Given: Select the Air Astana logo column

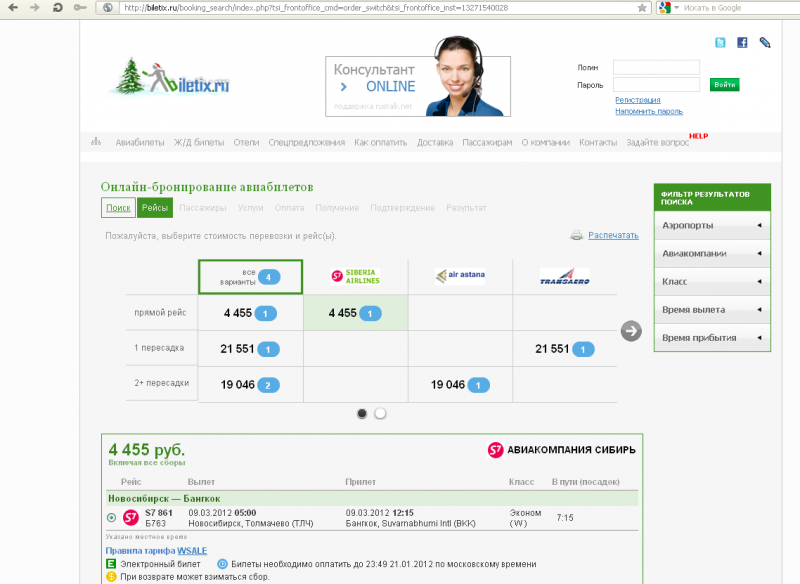Looking at the screenshot, I should [x=460, y=275].
